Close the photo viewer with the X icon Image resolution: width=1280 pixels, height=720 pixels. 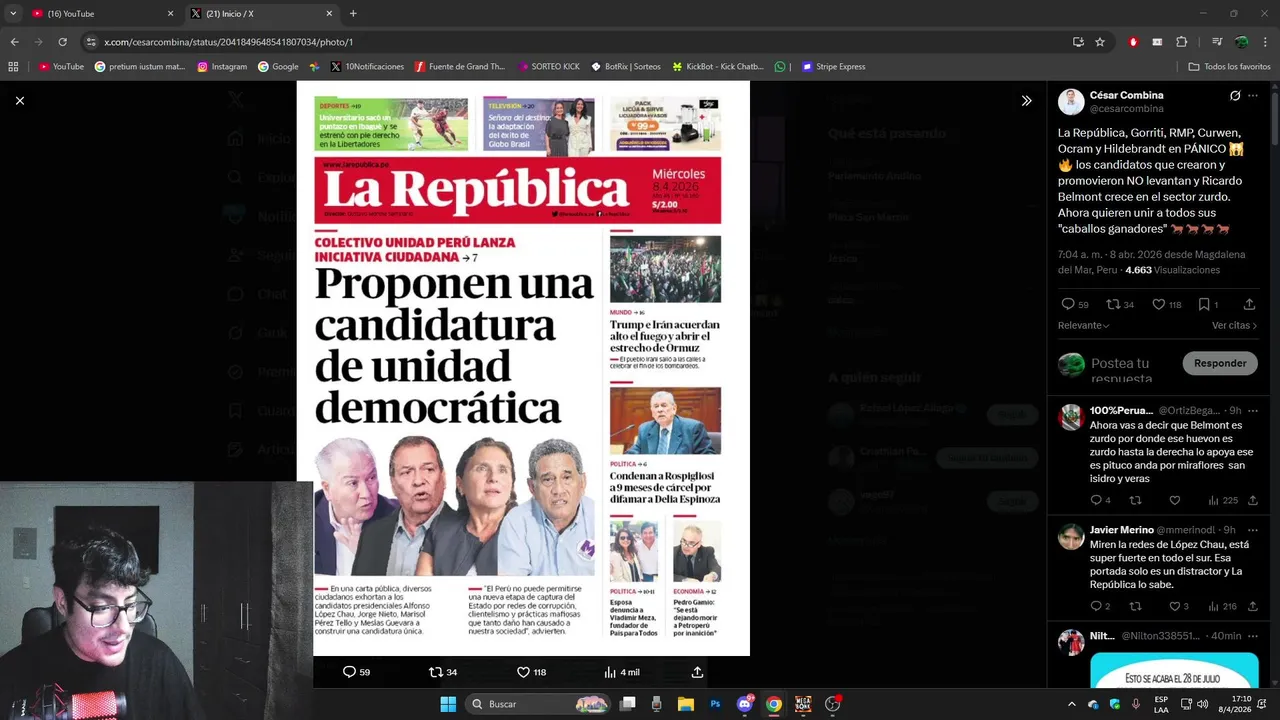pos(20,101)
